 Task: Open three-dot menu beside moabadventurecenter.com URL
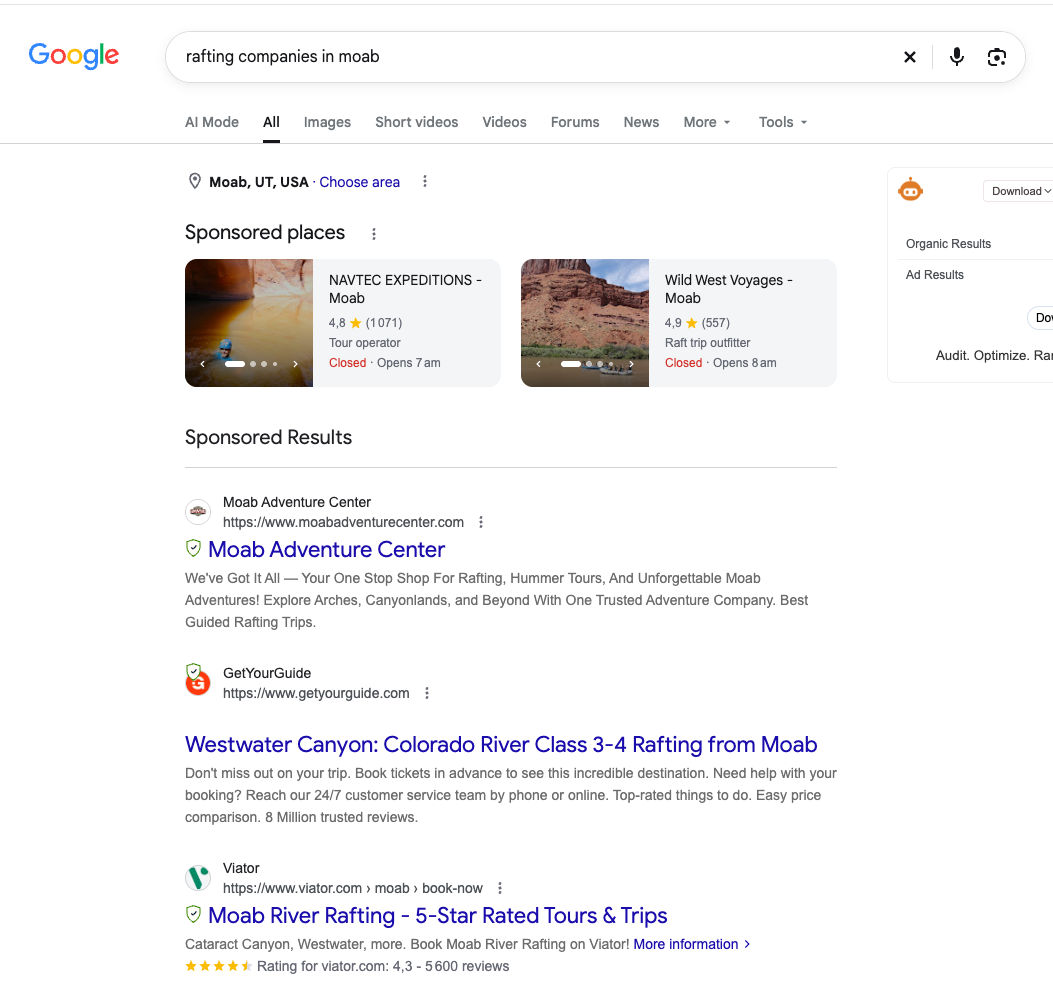tap(481, 522)
